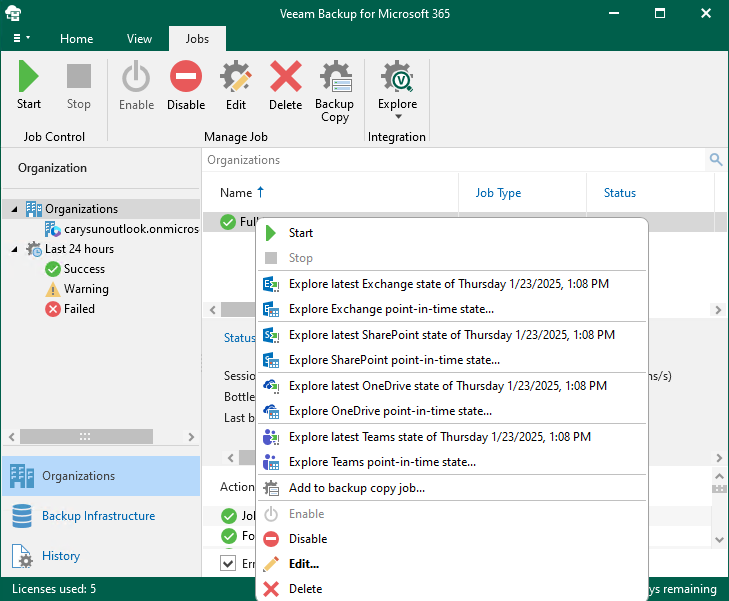Image resolution: width=729 pixels, height=601 pixels.
Task: Explore latest OneDrive state of 1/23/2025
Action: pos(452,386)
